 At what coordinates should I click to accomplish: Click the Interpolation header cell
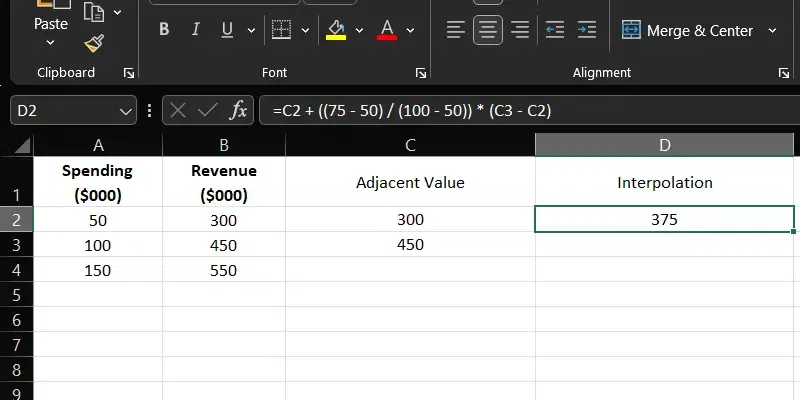[x=664, y=182]
